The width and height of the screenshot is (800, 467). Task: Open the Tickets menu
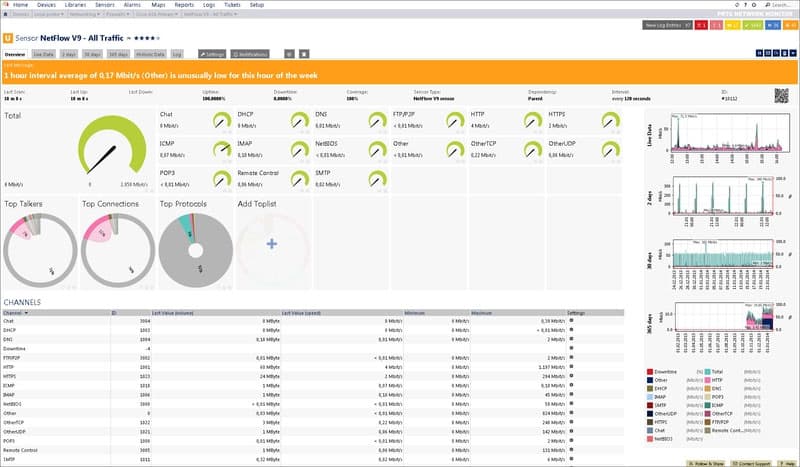[232, 5]
